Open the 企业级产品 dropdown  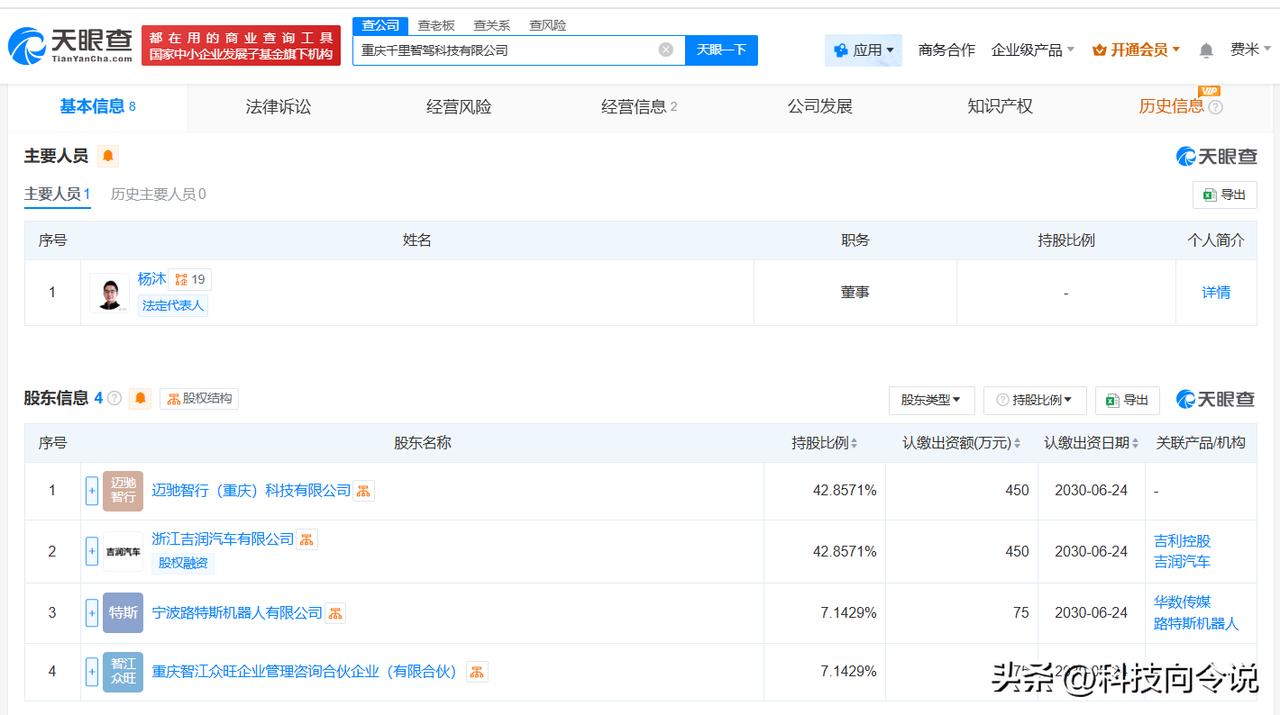click(1033, 50)
